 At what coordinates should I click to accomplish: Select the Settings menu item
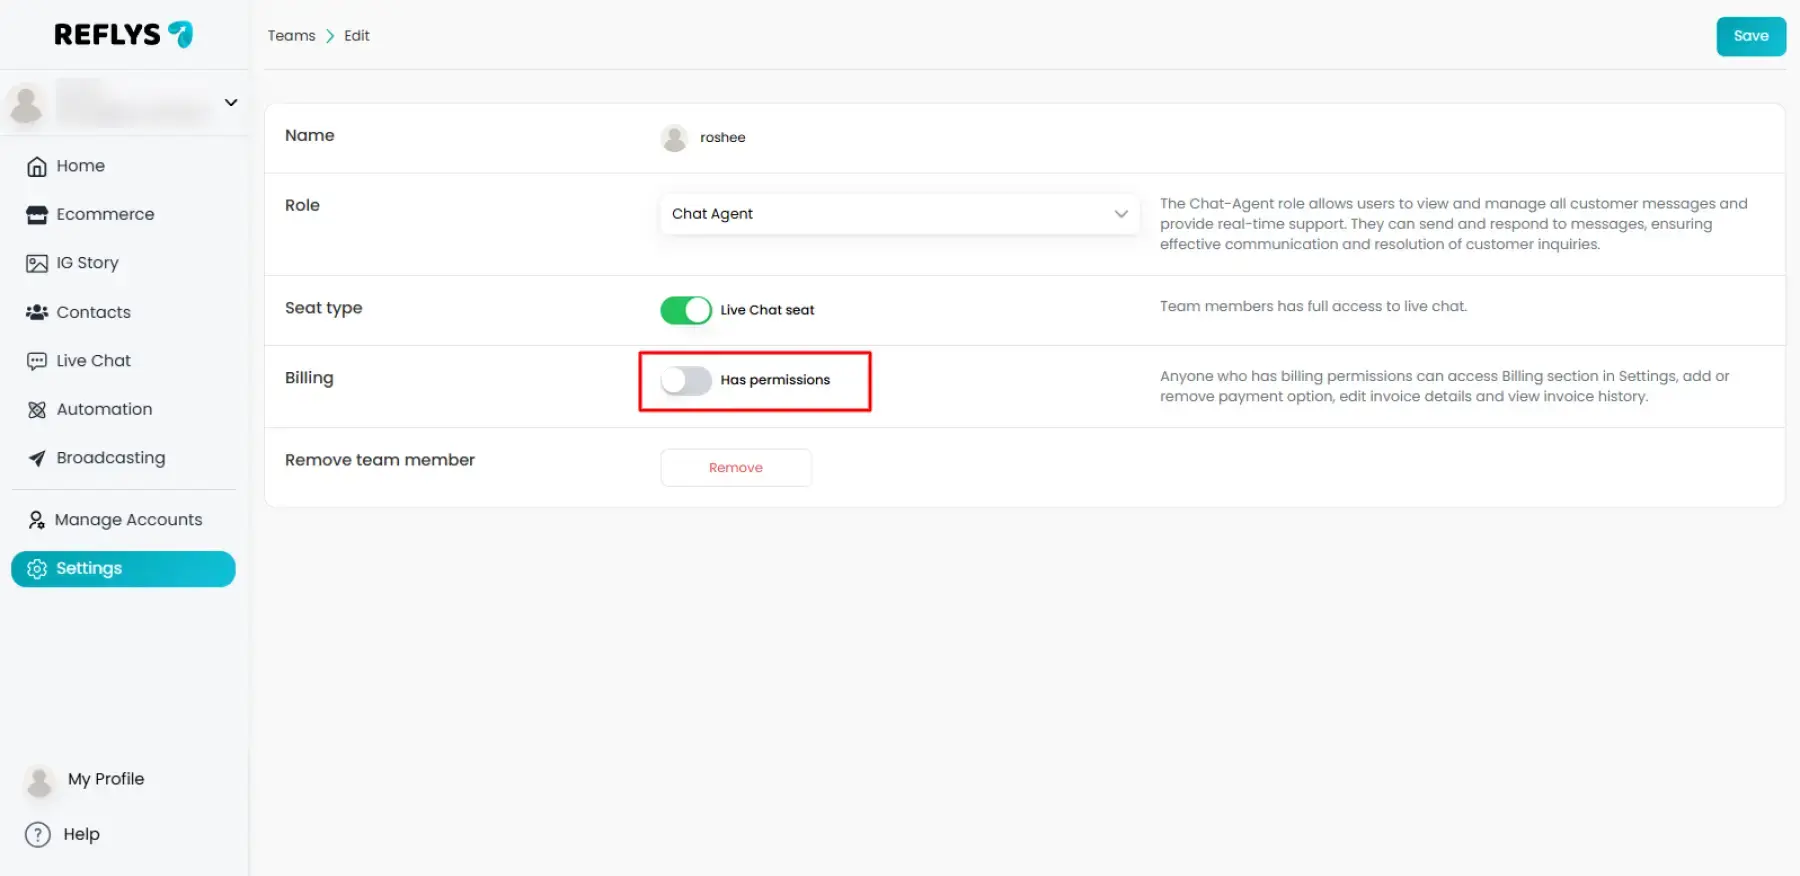(x=123, y=569)
